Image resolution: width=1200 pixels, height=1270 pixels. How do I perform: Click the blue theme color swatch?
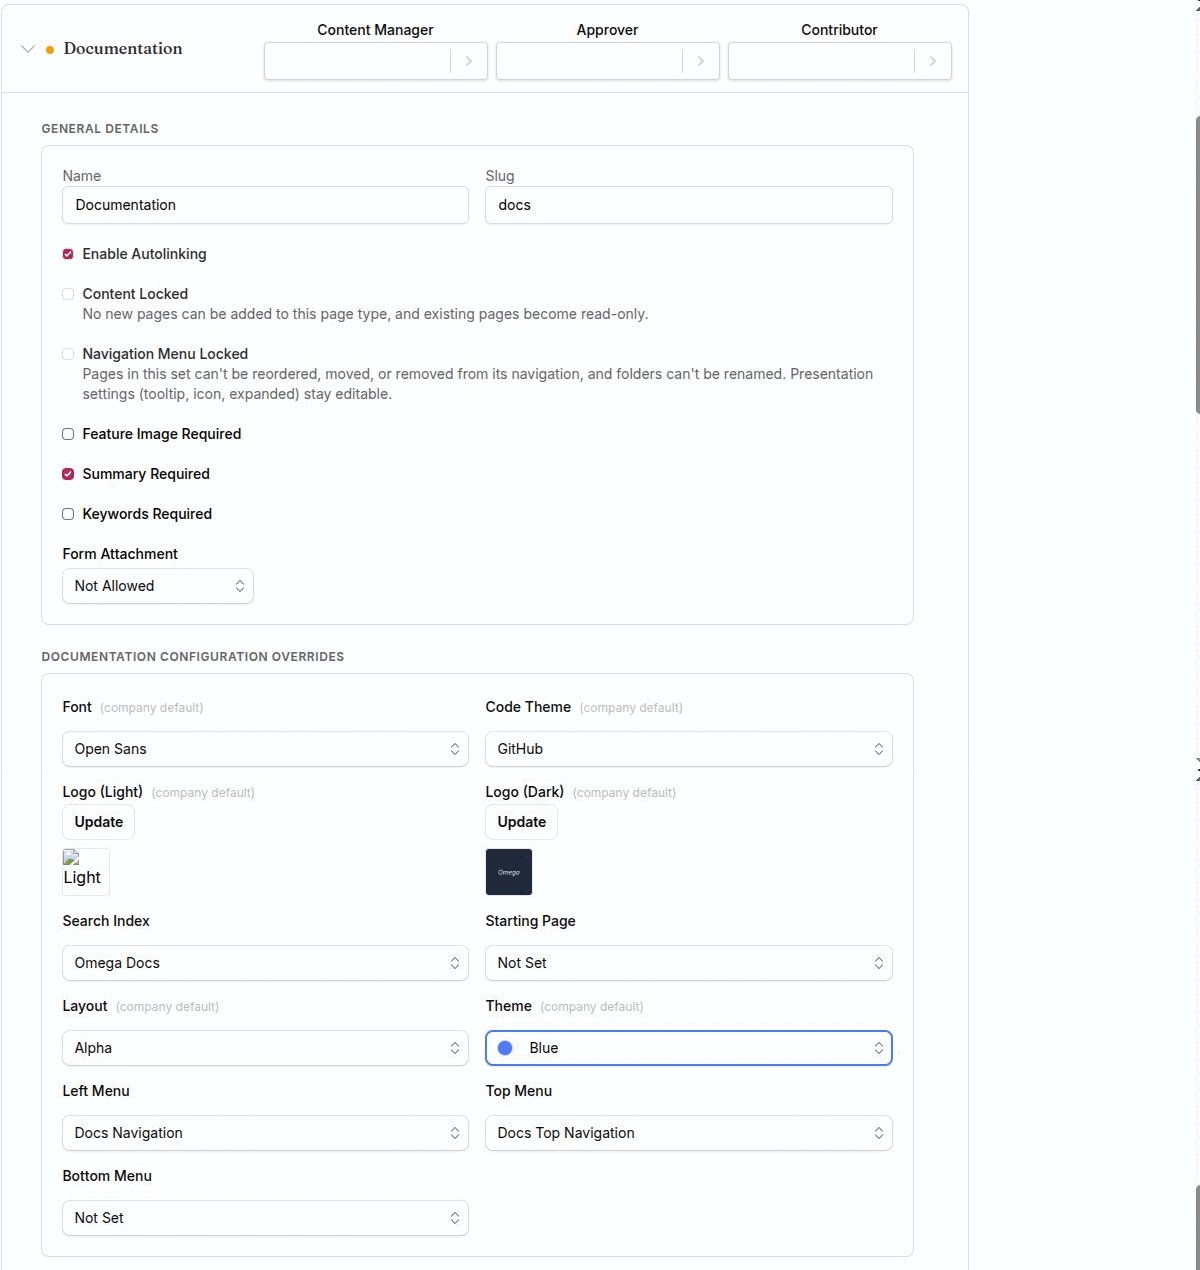[505, 1048]
